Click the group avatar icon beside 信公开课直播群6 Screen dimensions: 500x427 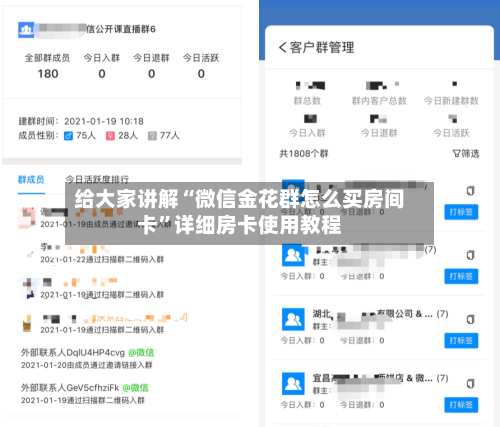tap(26, 30)
